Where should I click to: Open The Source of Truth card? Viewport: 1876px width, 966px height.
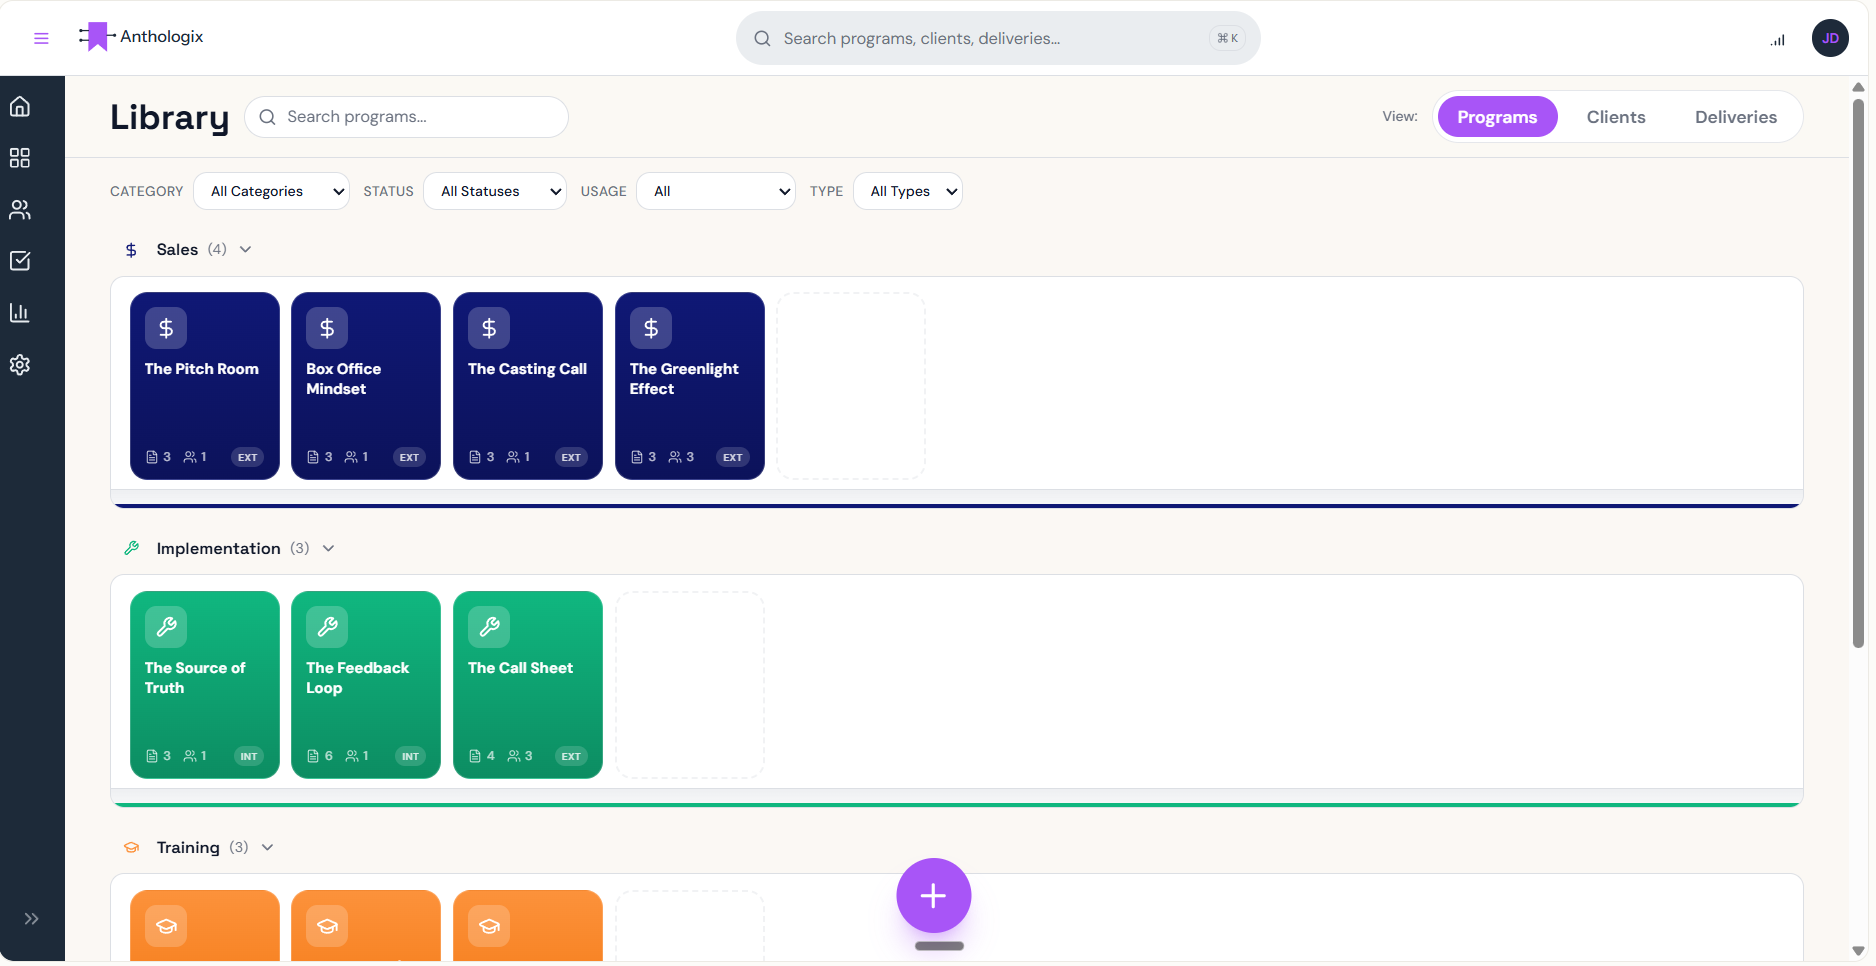click(x=205, y=685)
